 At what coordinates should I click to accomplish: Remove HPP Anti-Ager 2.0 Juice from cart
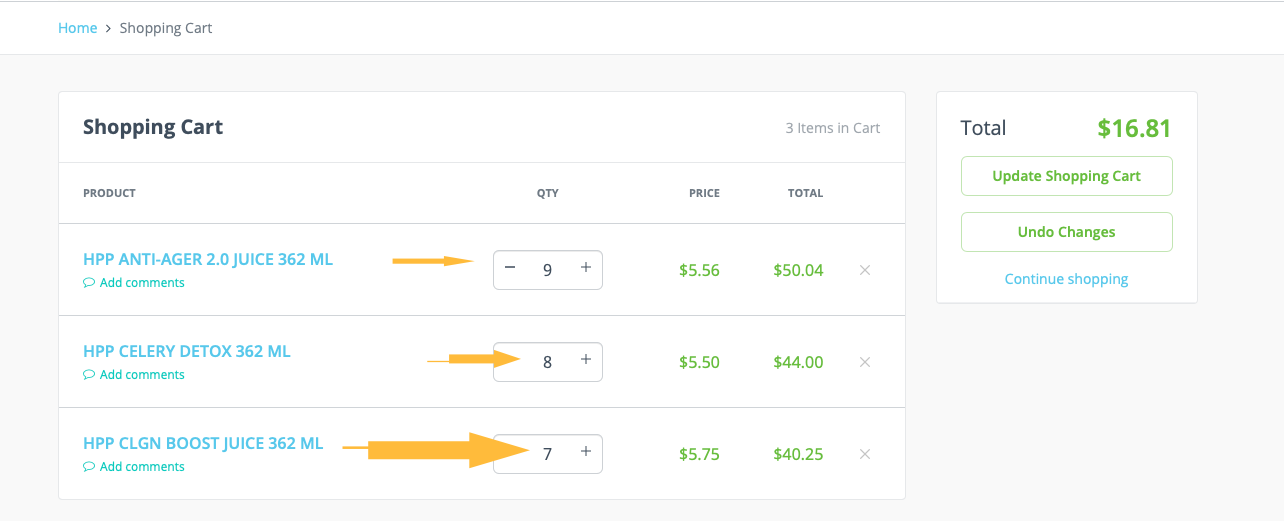865,270
